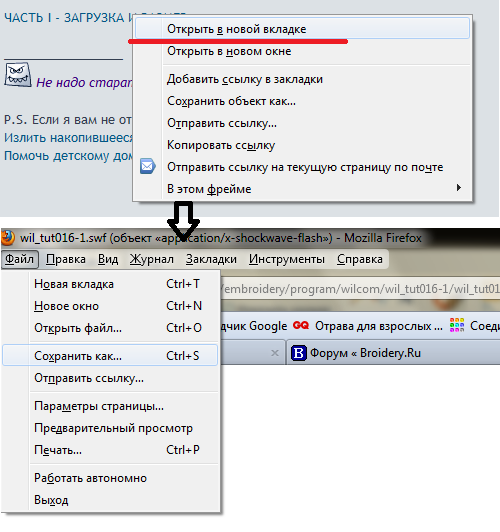This screenshot has height=532, width=500.
Task: Open the Закладки menu
Action: [211, 259]
